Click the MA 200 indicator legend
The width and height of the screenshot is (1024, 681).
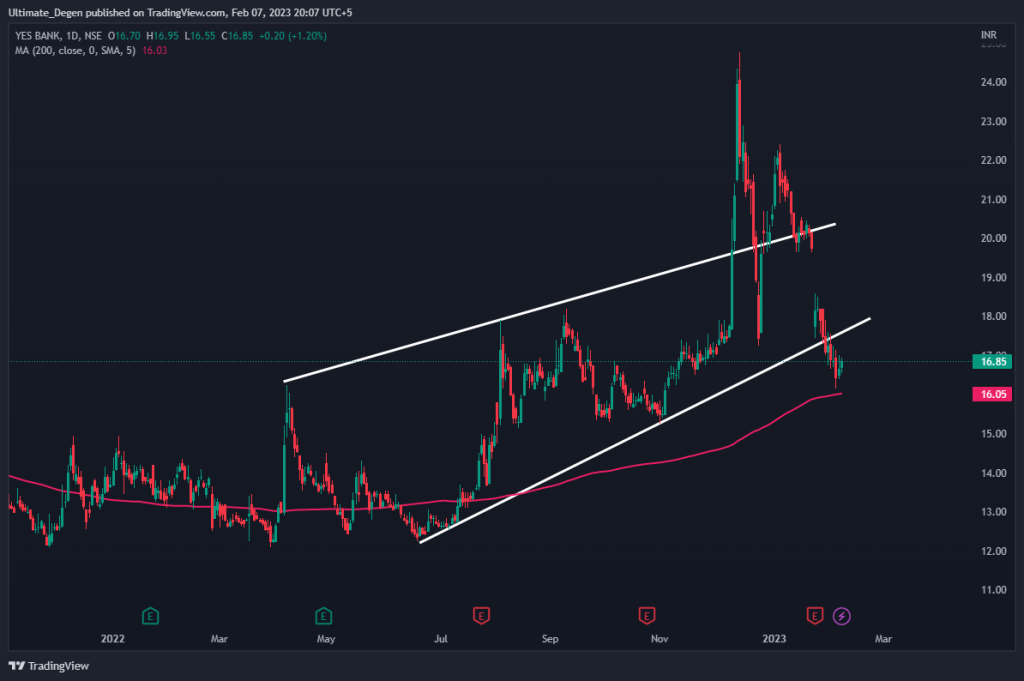pyautogui.click(x=75, y=50)
